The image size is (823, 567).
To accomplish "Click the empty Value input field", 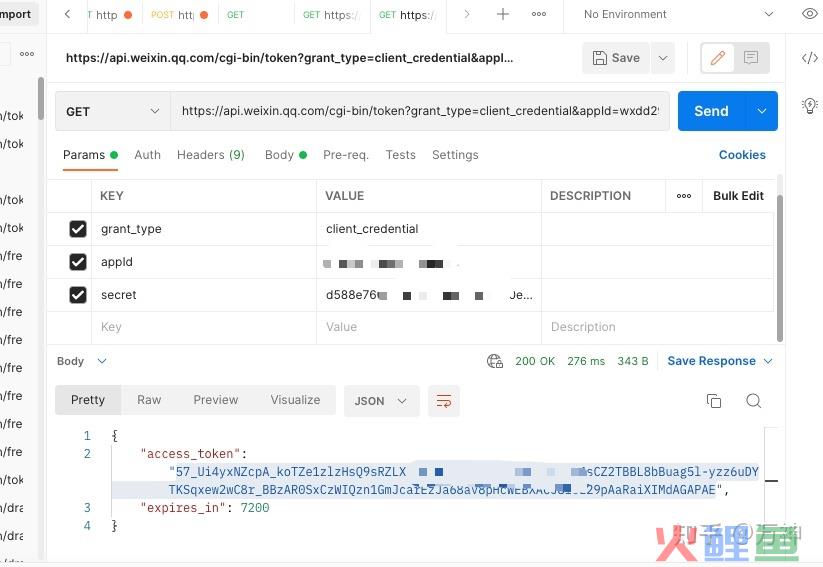I will pos(428,327).
